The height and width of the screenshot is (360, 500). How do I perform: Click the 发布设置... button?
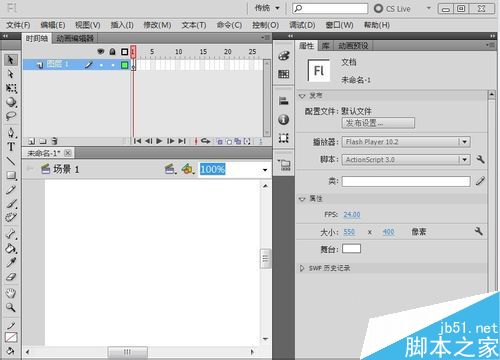(378, 123)
